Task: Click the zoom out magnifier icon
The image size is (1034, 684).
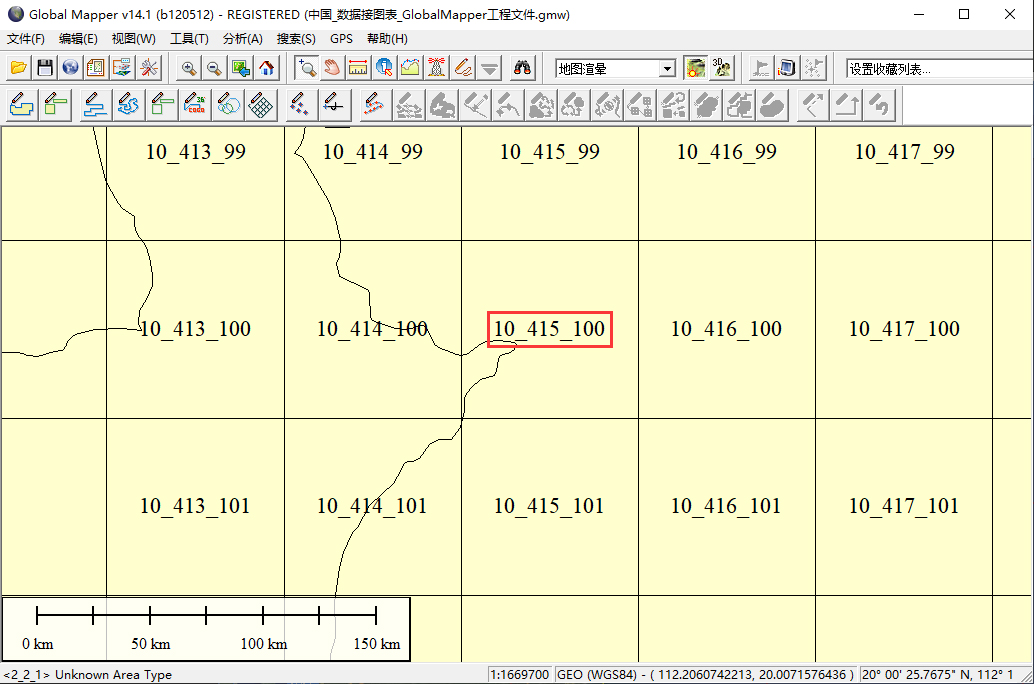Action: pyautogui.click(x=214, y=68)
